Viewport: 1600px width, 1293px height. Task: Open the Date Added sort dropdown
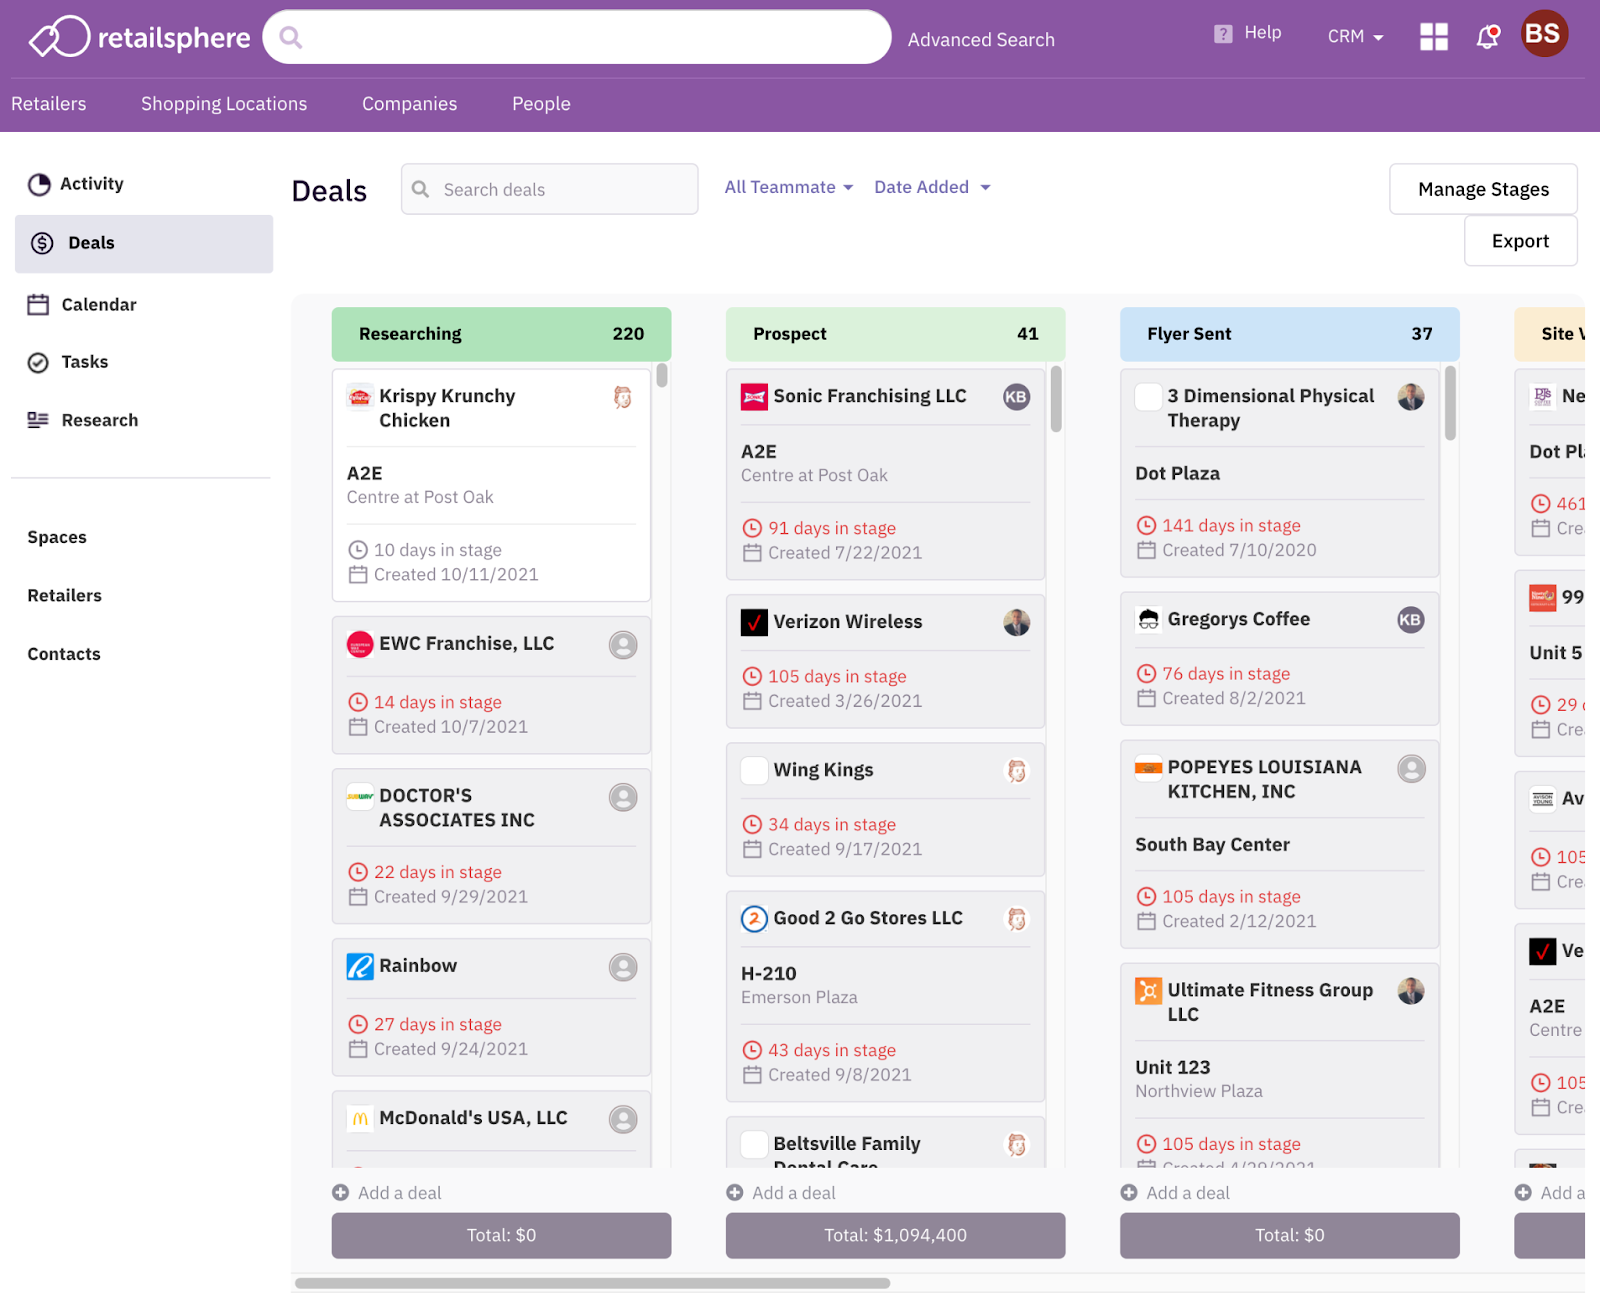click(x=932, y=187)
